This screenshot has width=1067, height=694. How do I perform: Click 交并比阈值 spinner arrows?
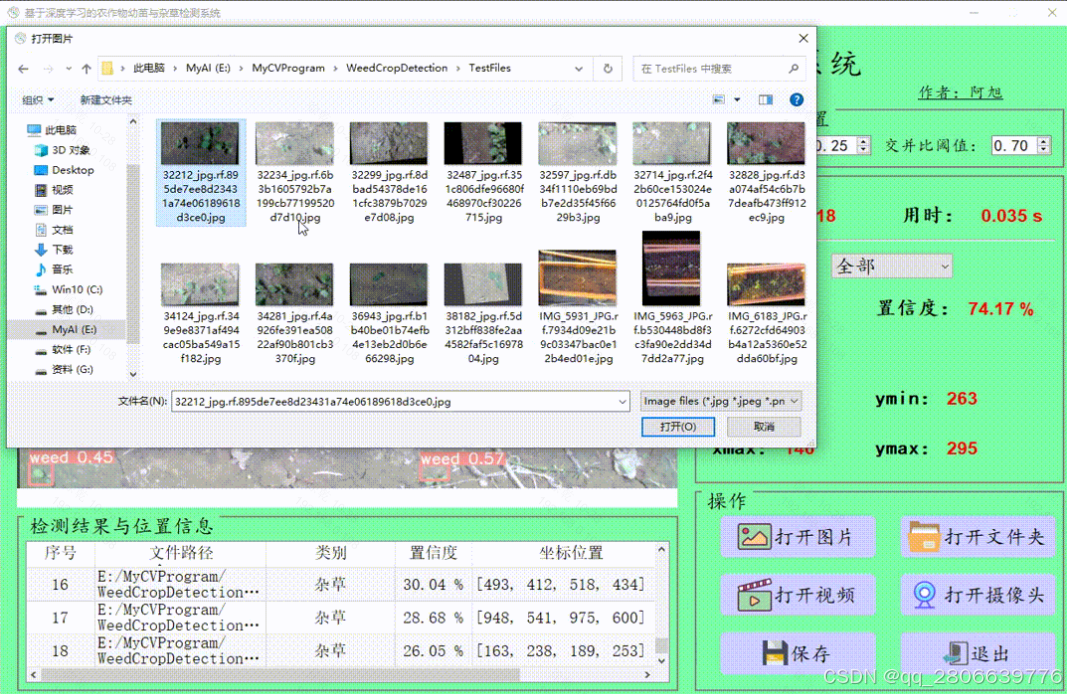pos(1043,145)
